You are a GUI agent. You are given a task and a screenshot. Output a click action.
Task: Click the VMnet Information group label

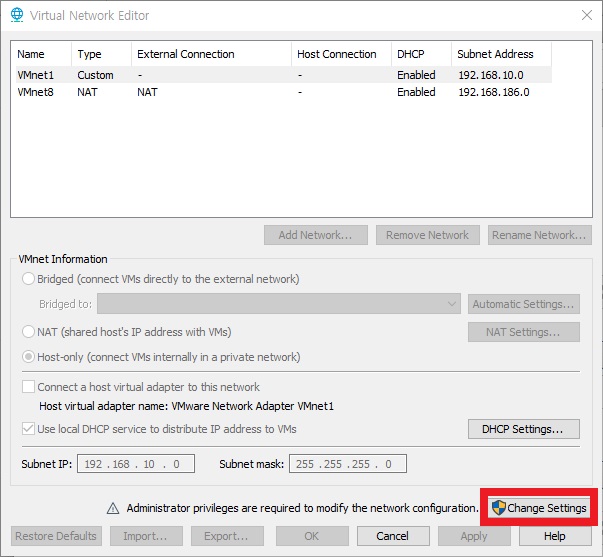point(63,259)
